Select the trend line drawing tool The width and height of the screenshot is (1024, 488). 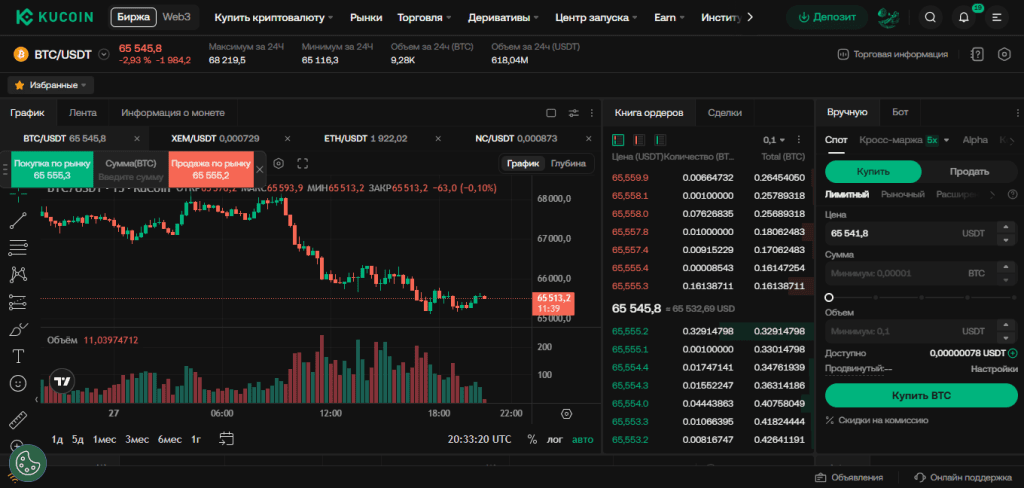pyautogui.click(x=18, y=220)
